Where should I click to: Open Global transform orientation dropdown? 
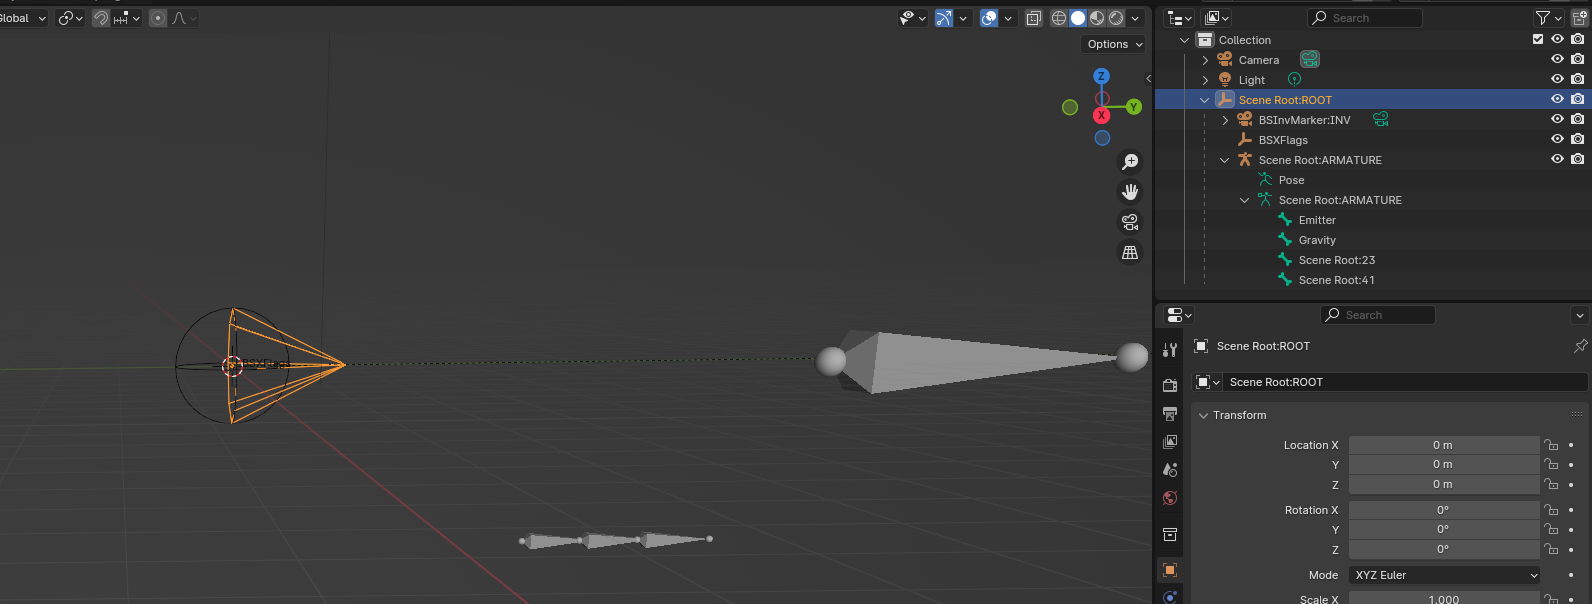click(22, 18)
